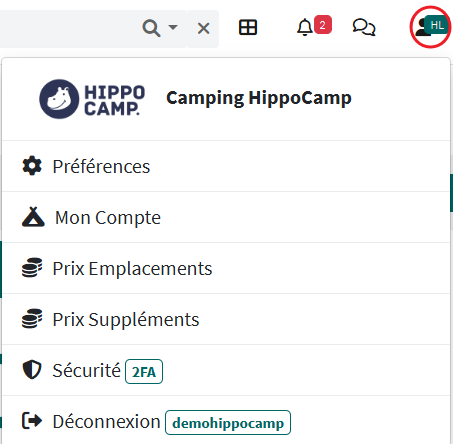
Task: Click the Préférences gear icon
Action: pyautogui.click(x=32, y=166)
